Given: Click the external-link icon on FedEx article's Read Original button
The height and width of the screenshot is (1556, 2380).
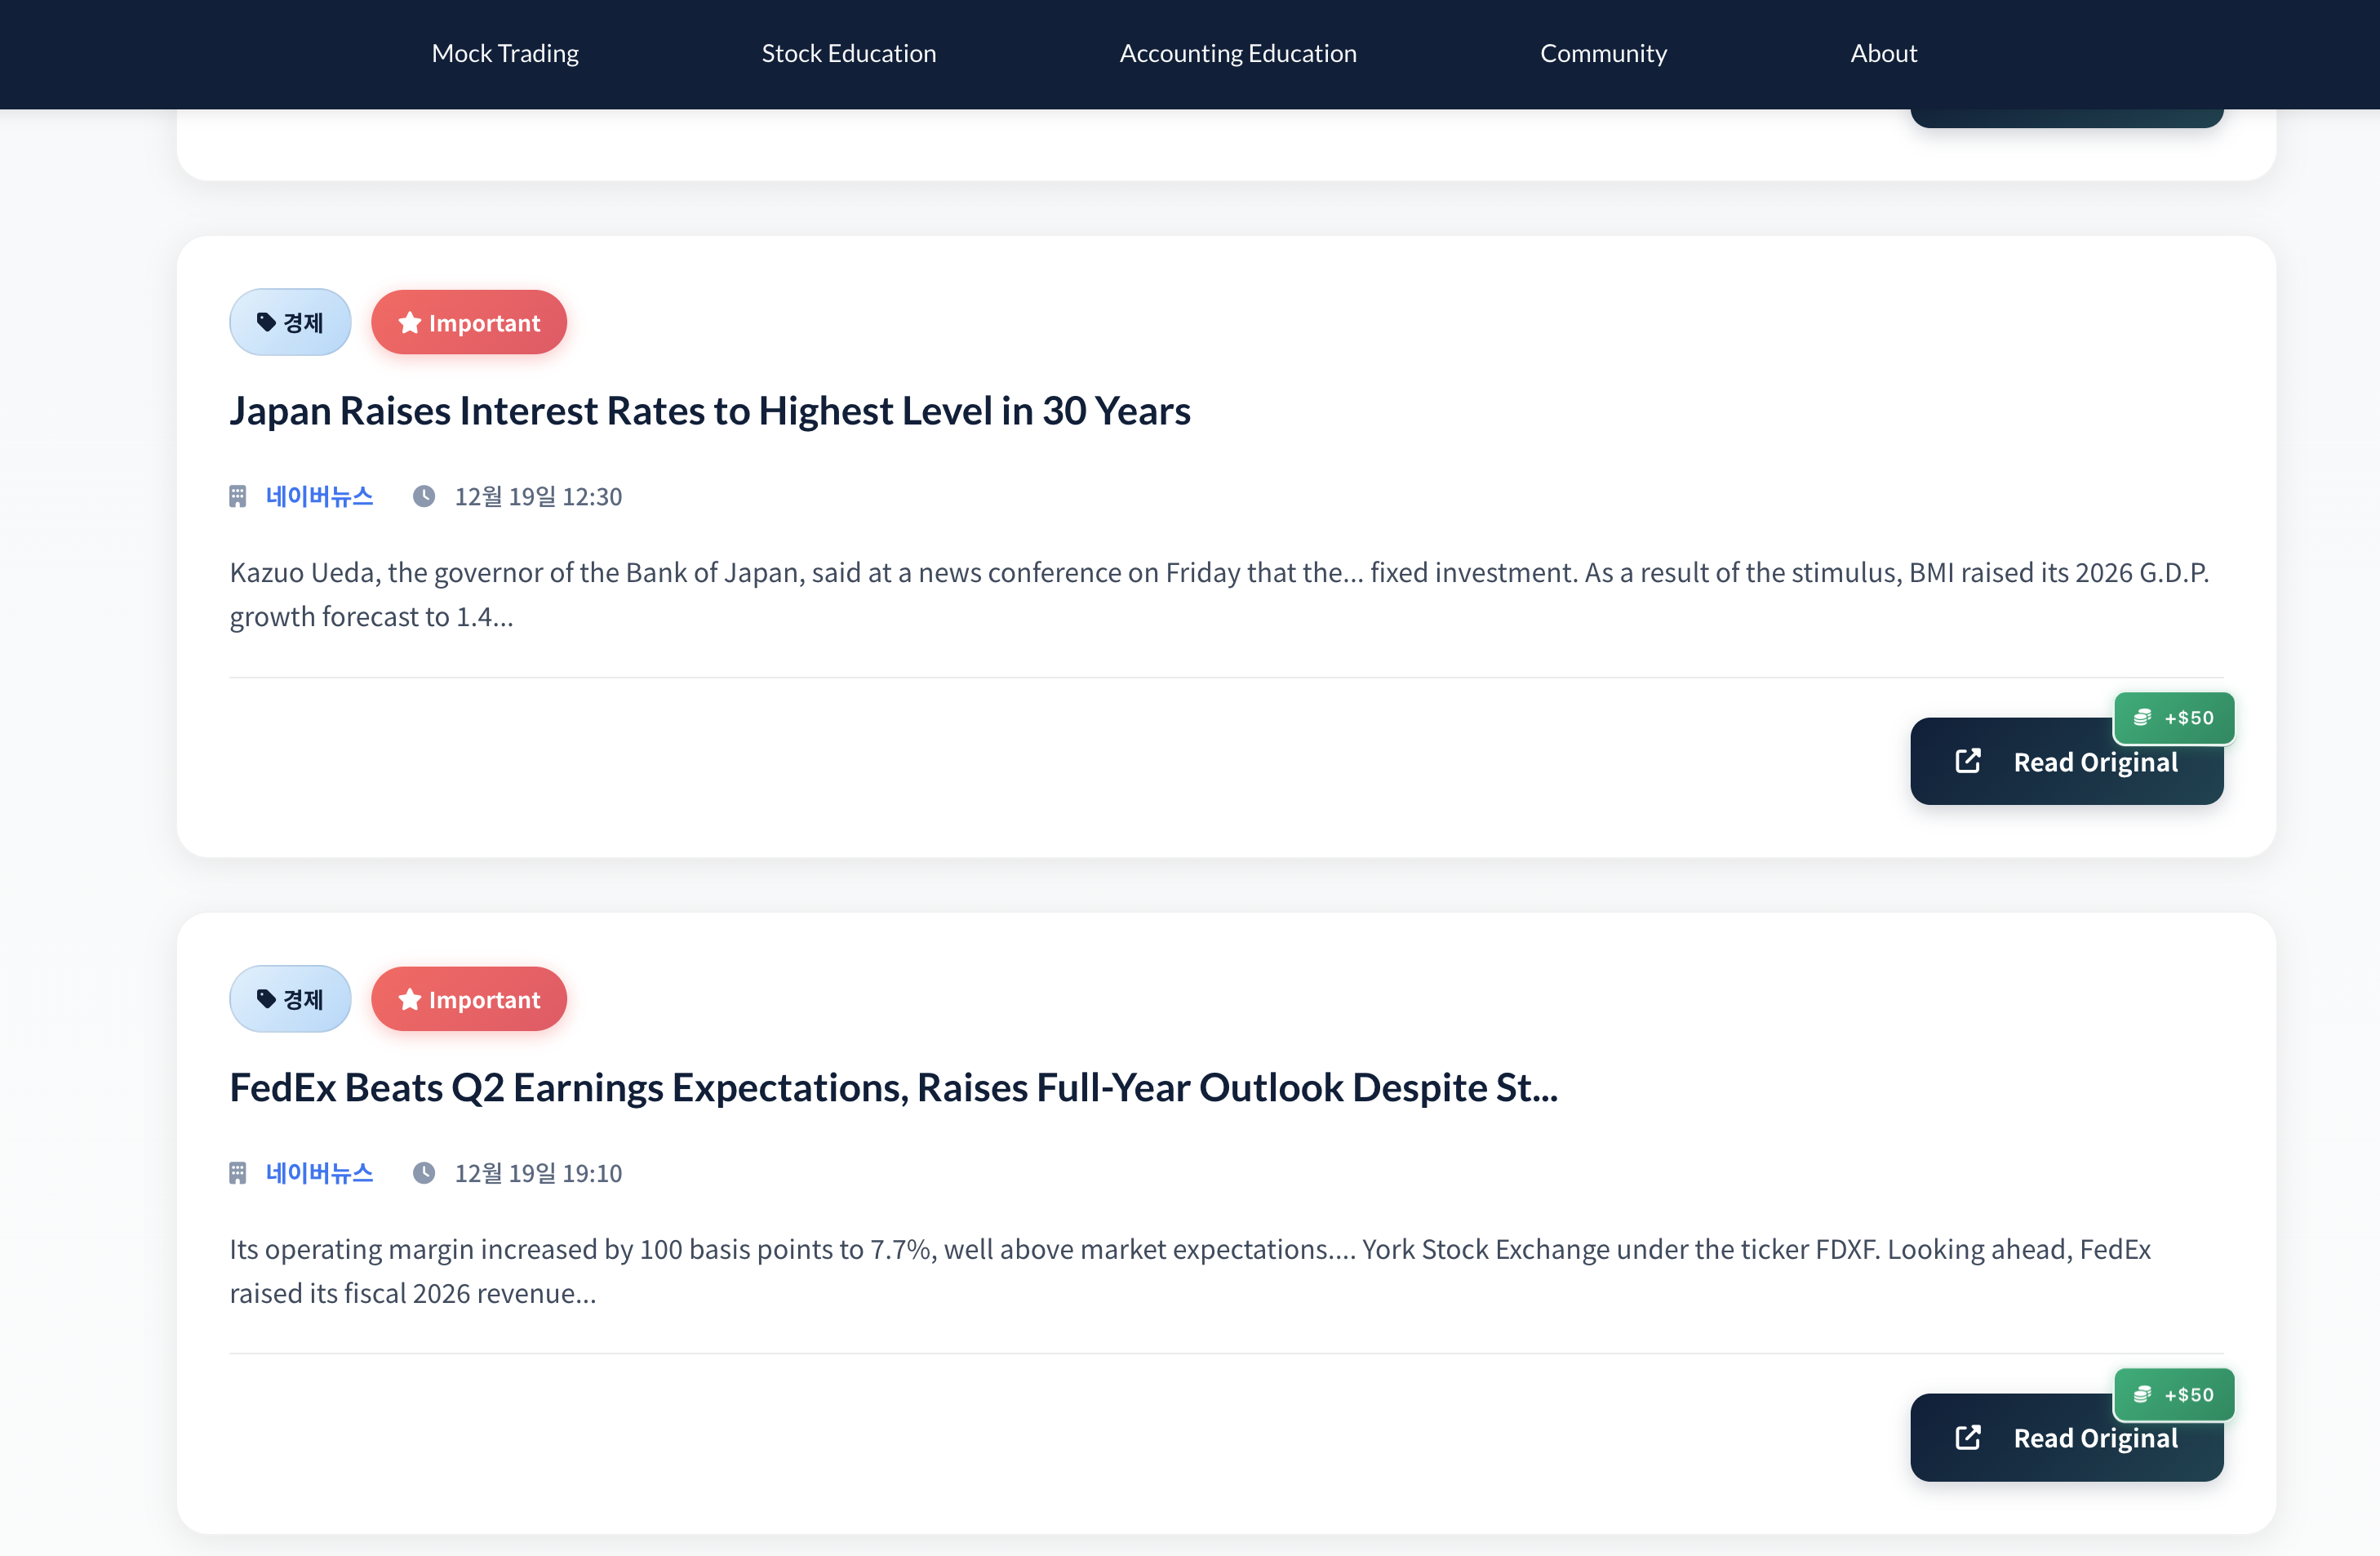Looking at the screenshot, I should coord(1967,1438).
